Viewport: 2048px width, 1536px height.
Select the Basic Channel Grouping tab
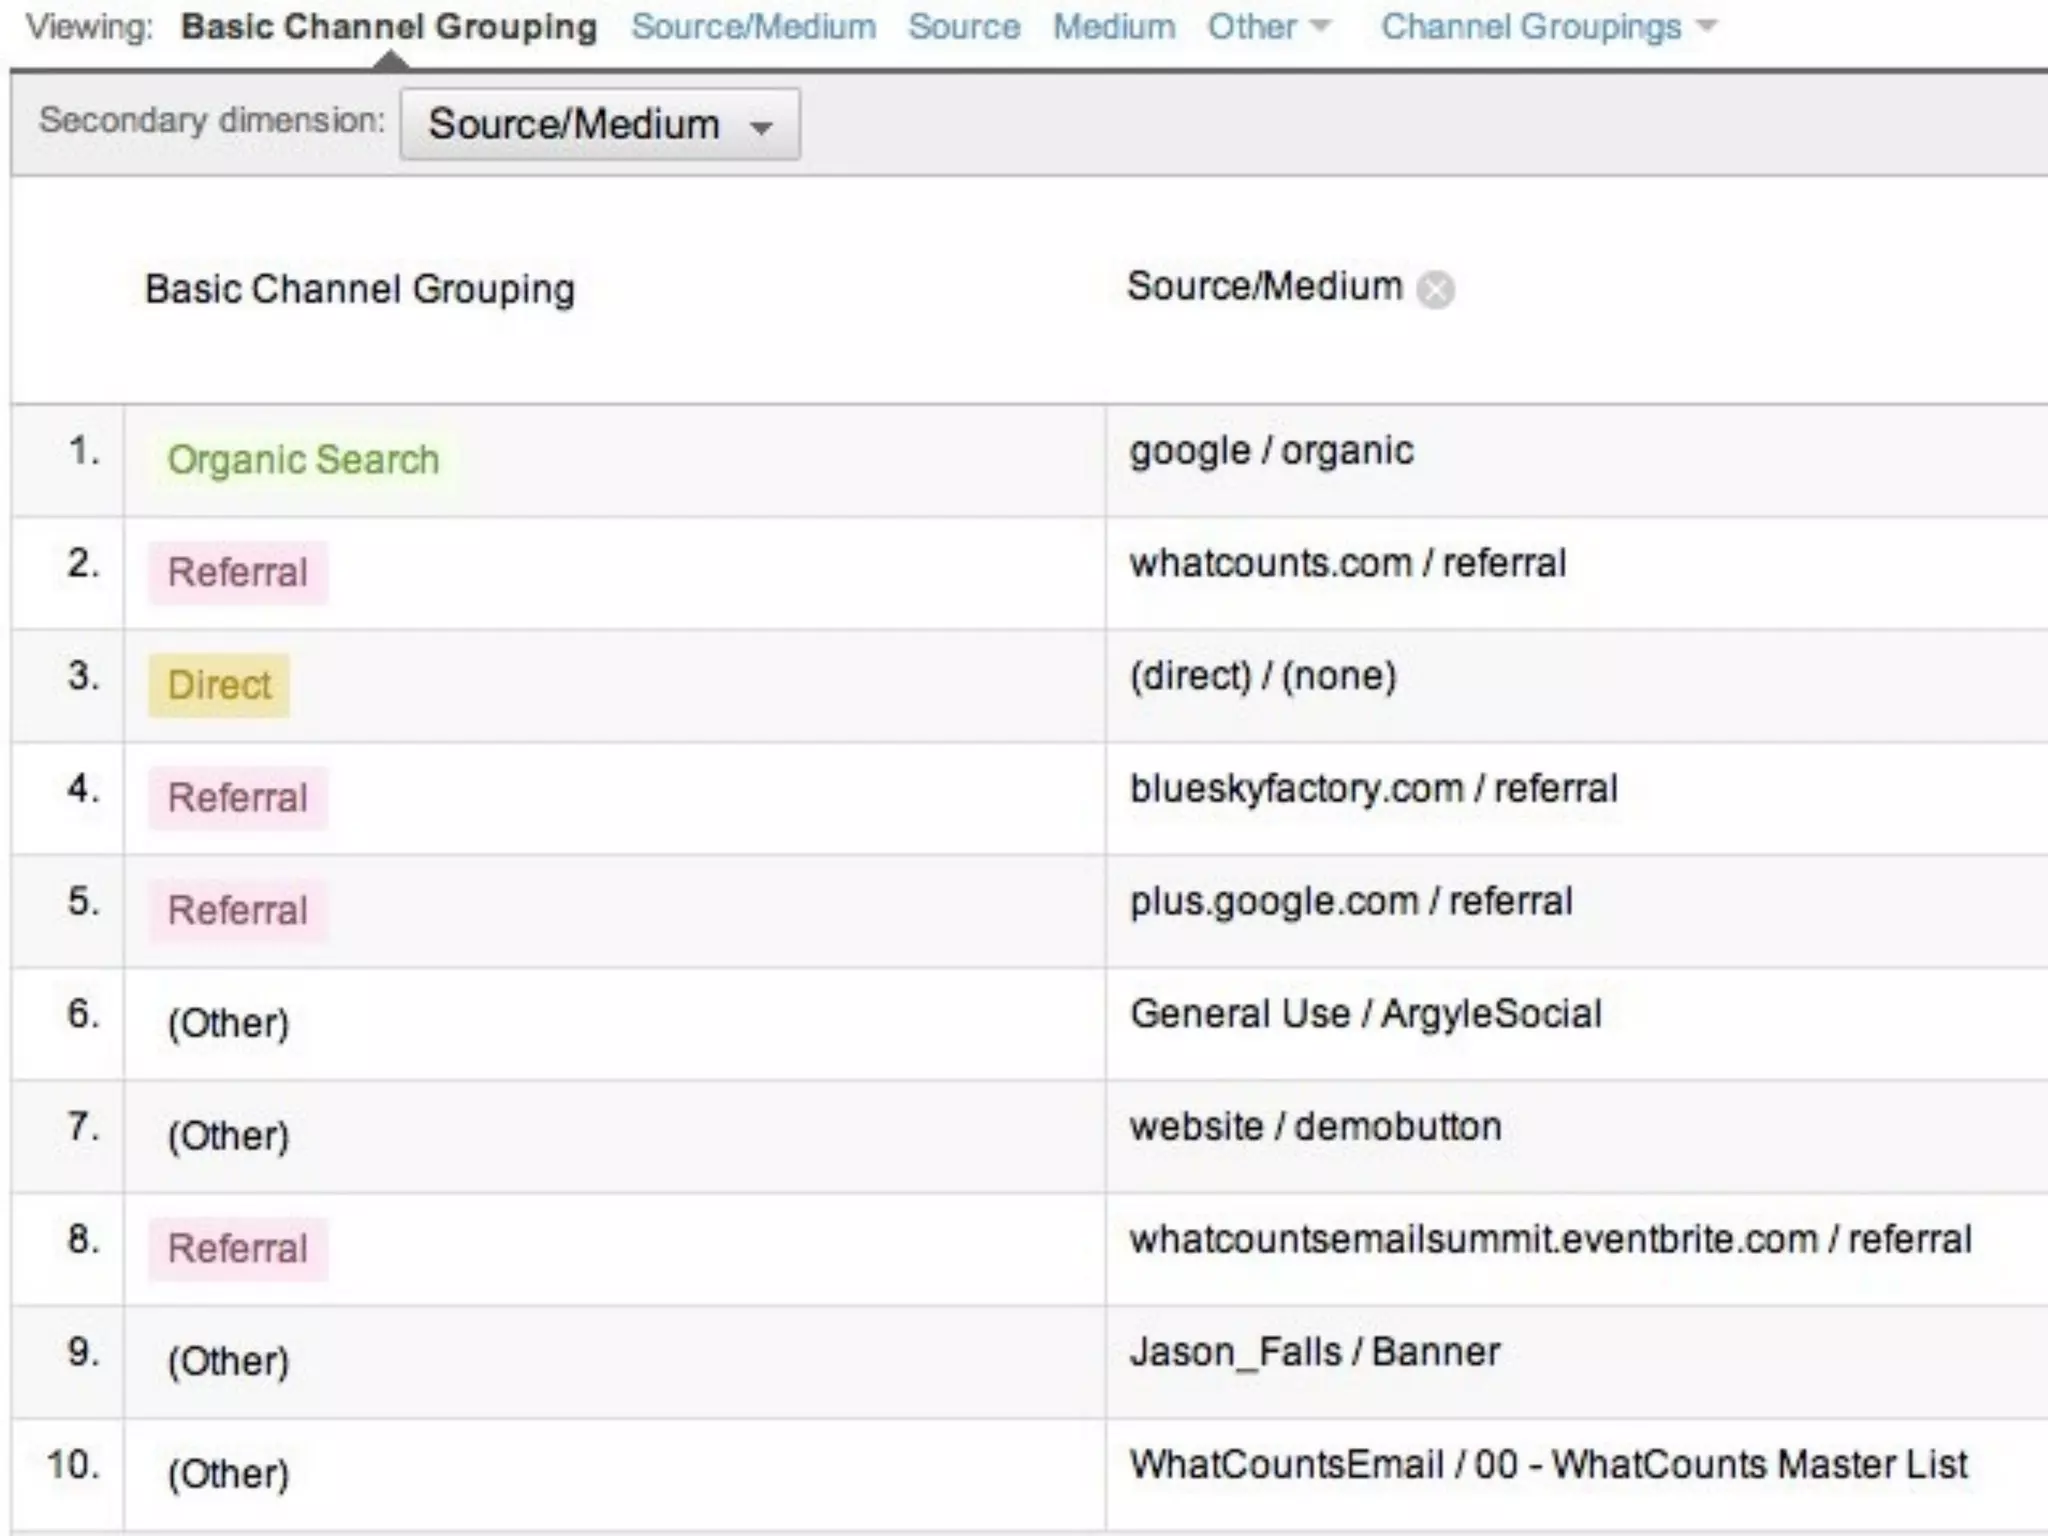(x=389, y=27)
